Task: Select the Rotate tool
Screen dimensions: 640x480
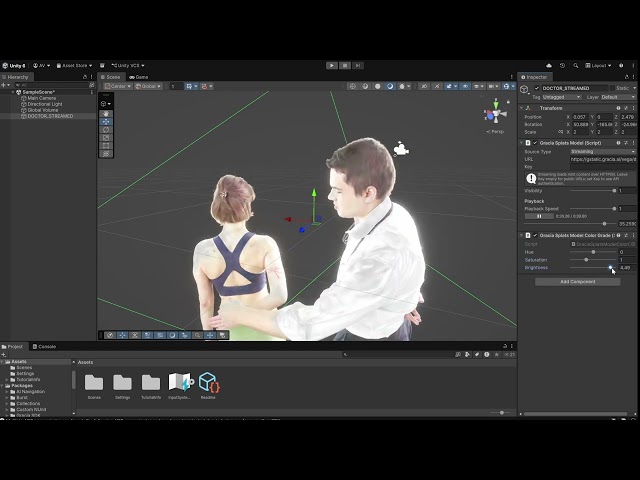Action: pos(106,130)
